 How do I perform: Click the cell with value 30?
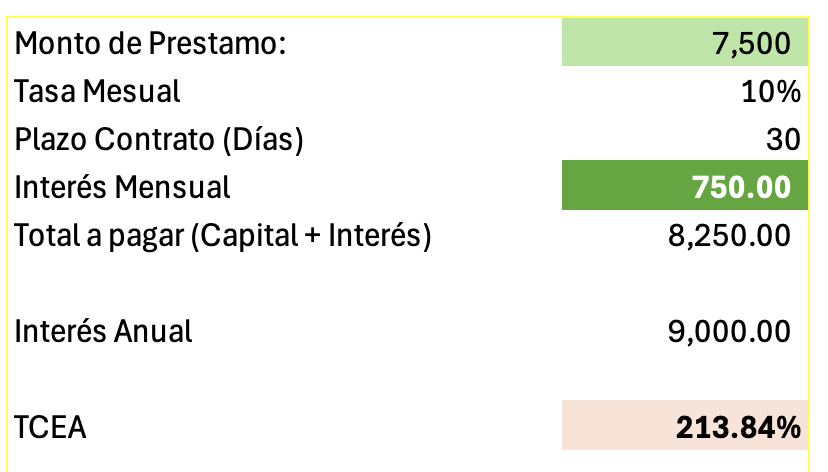(x=684, y=140)
